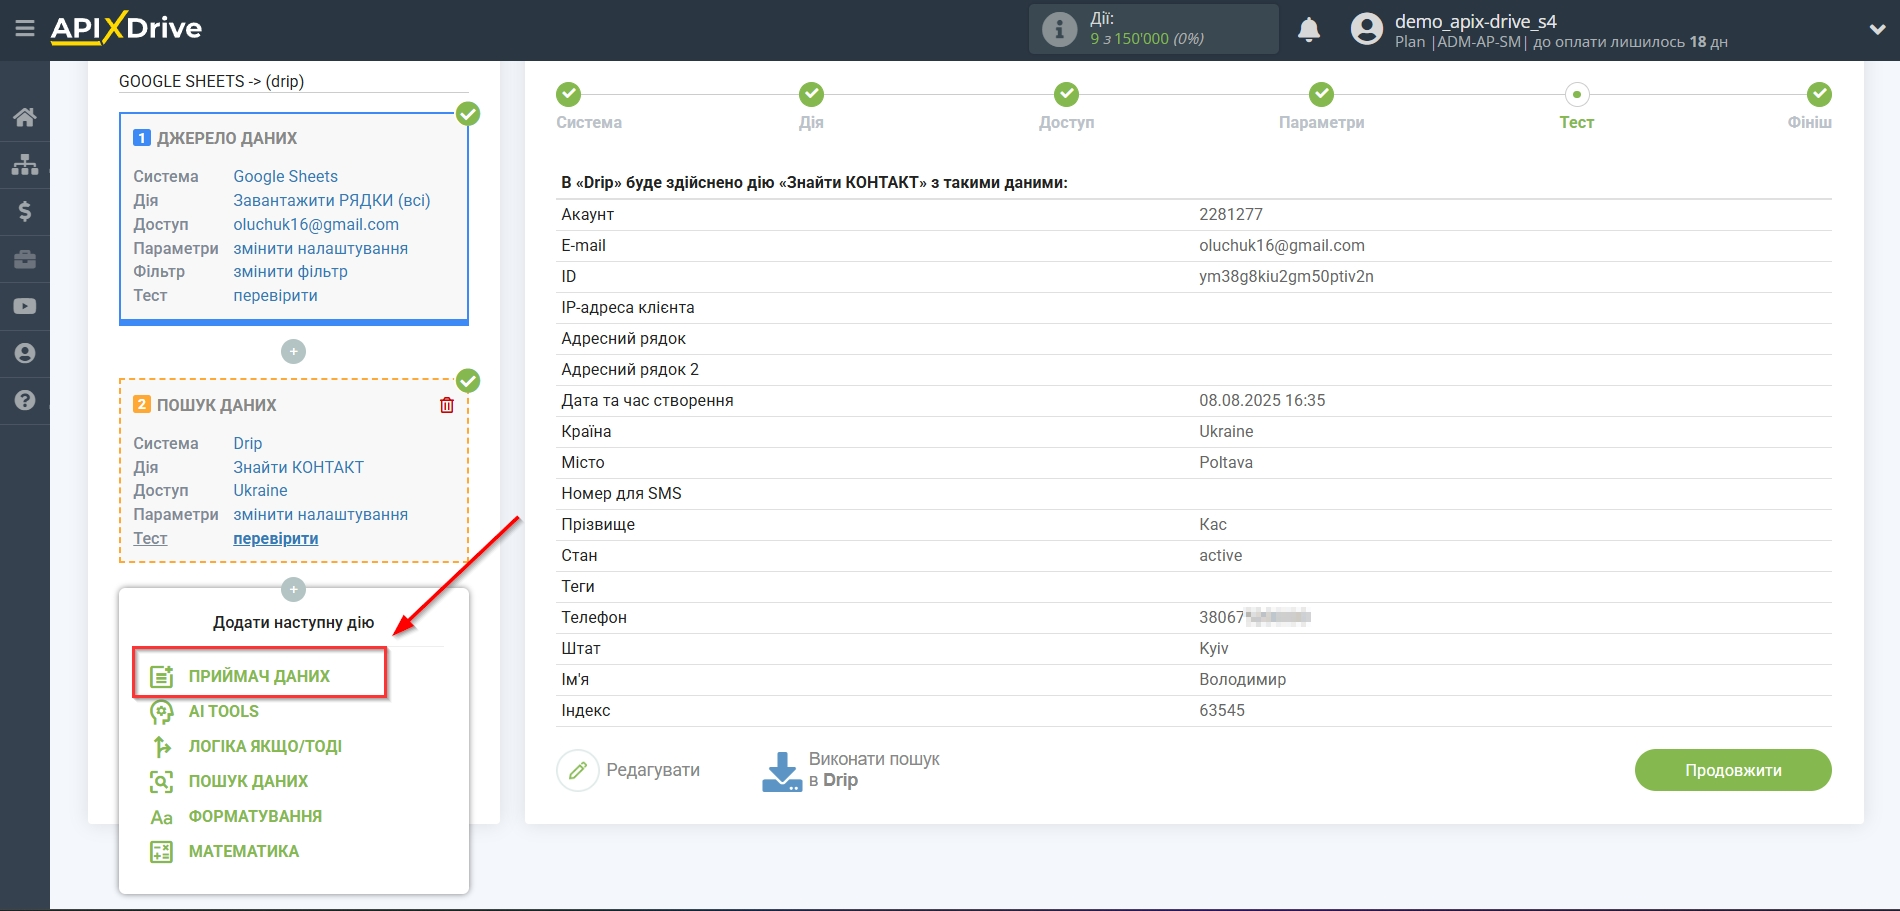The height and width of the screenshot is (911, 1900).
Task: Click the ID value ym38g8kiu2gm50ptiv2n
Action: point(1286,276)
